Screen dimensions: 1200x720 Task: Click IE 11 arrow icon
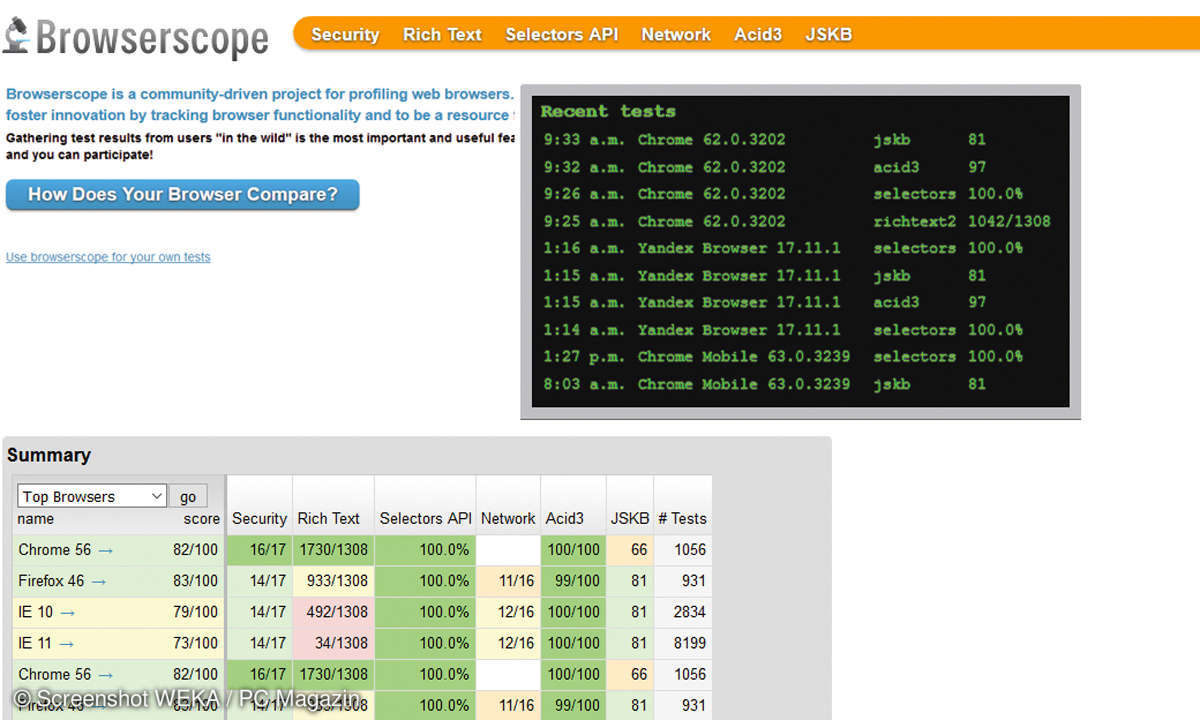[x=67, y=643]
